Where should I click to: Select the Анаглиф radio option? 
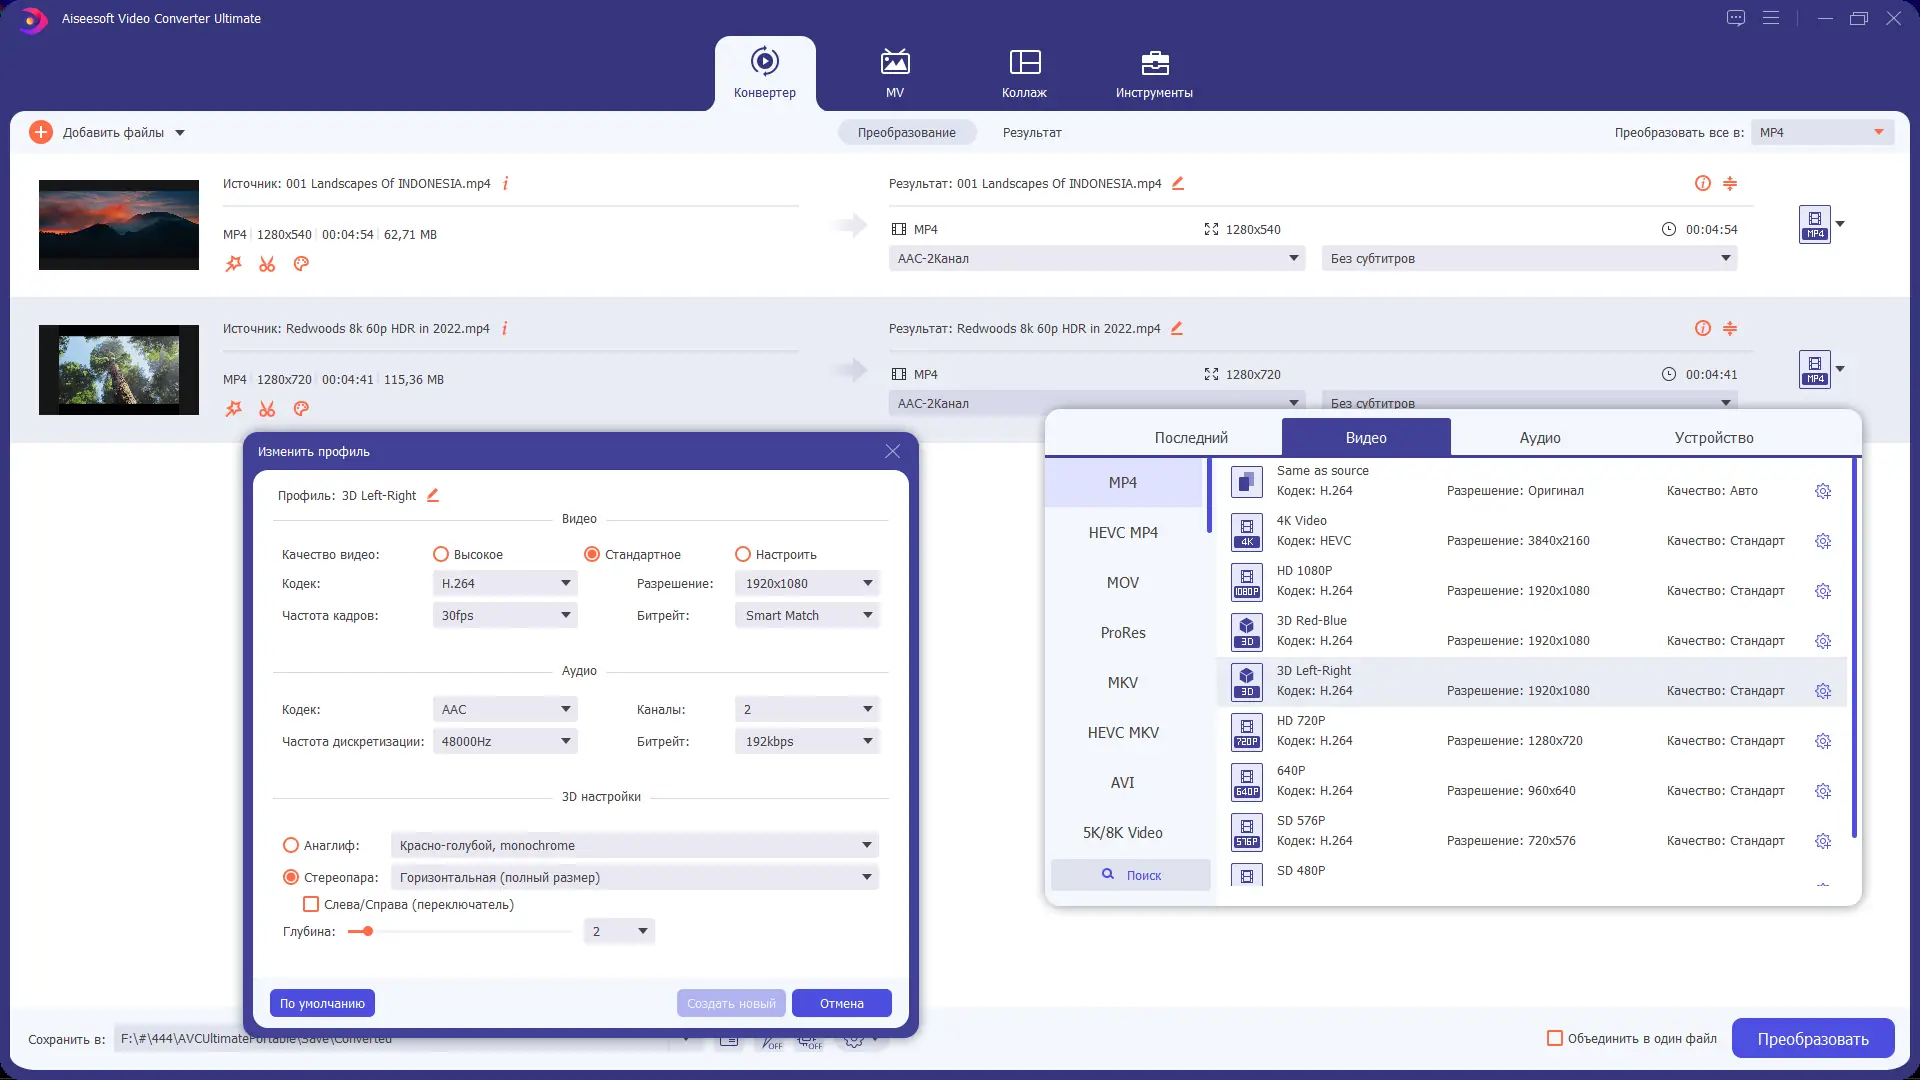291,845
